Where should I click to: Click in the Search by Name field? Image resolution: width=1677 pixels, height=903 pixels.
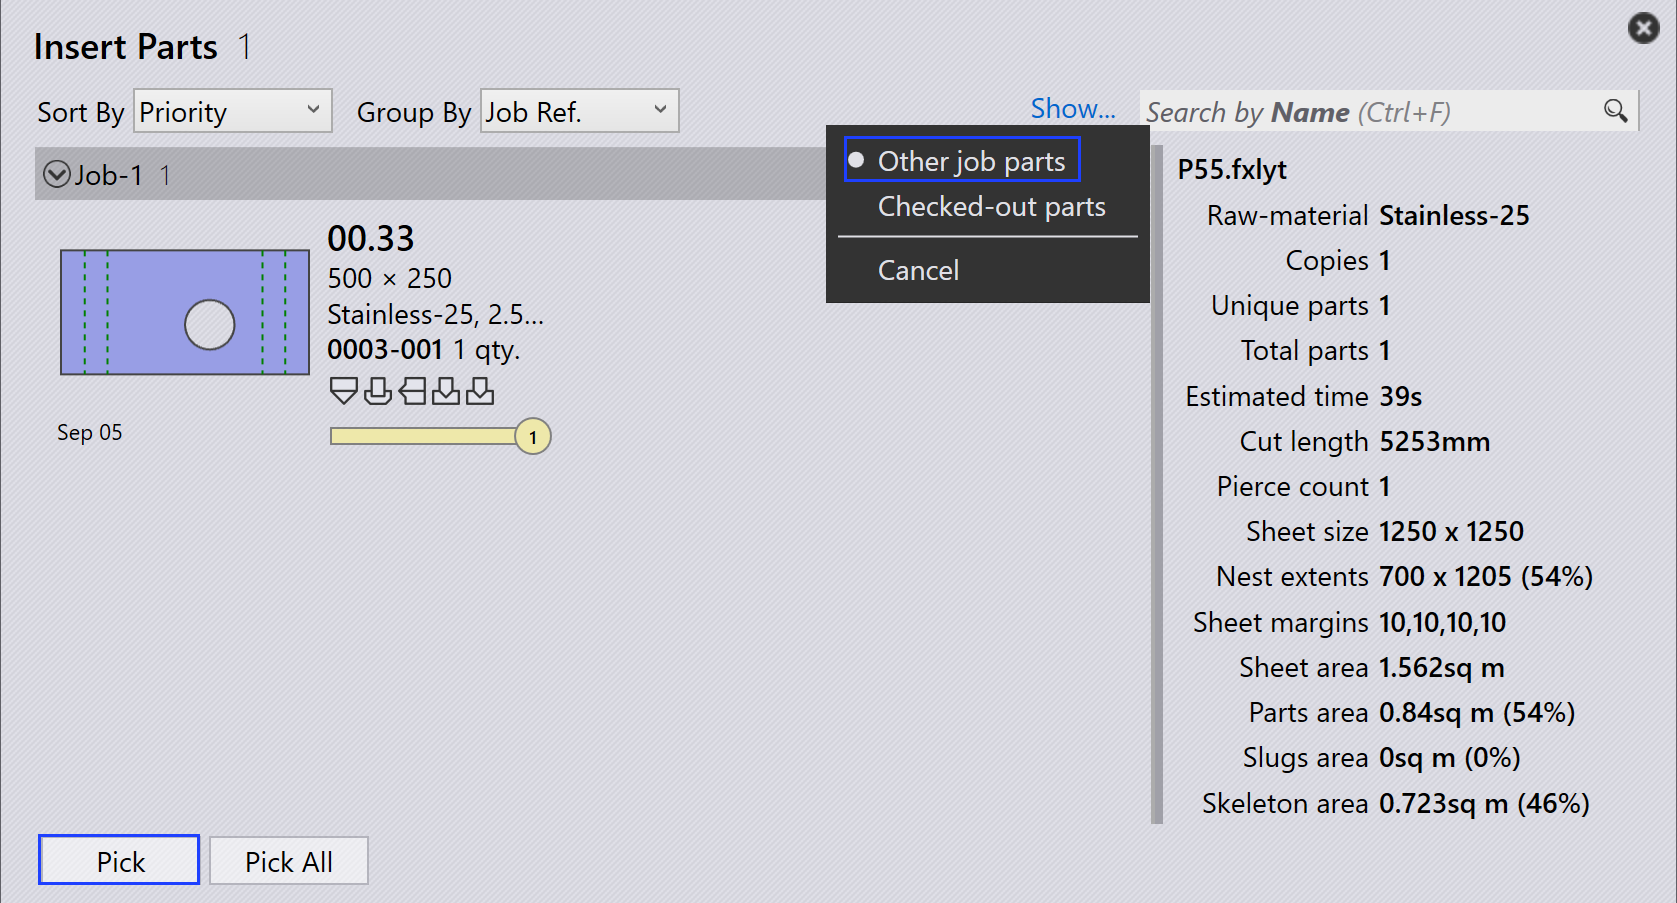[x=1370, y=111]
